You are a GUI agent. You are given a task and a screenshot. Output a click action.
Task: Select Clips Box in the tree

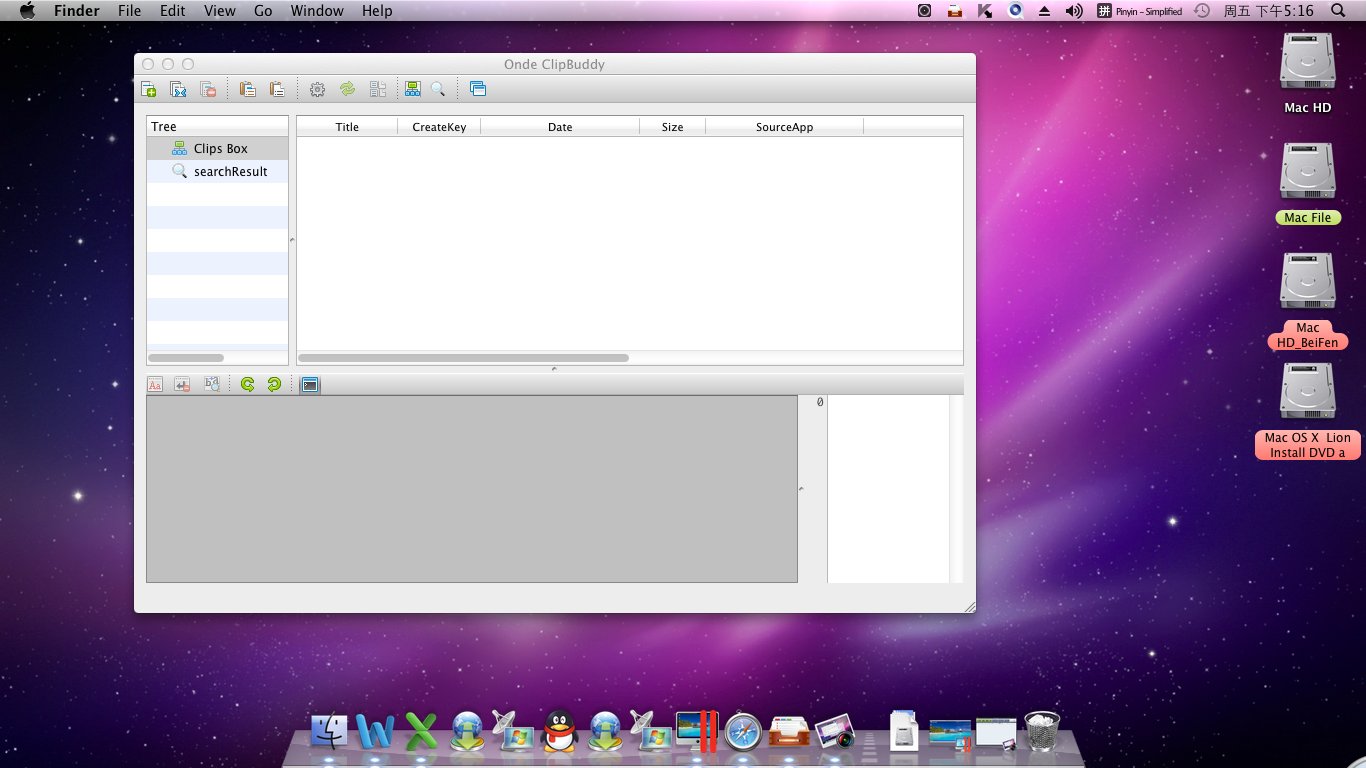point(218,148)
